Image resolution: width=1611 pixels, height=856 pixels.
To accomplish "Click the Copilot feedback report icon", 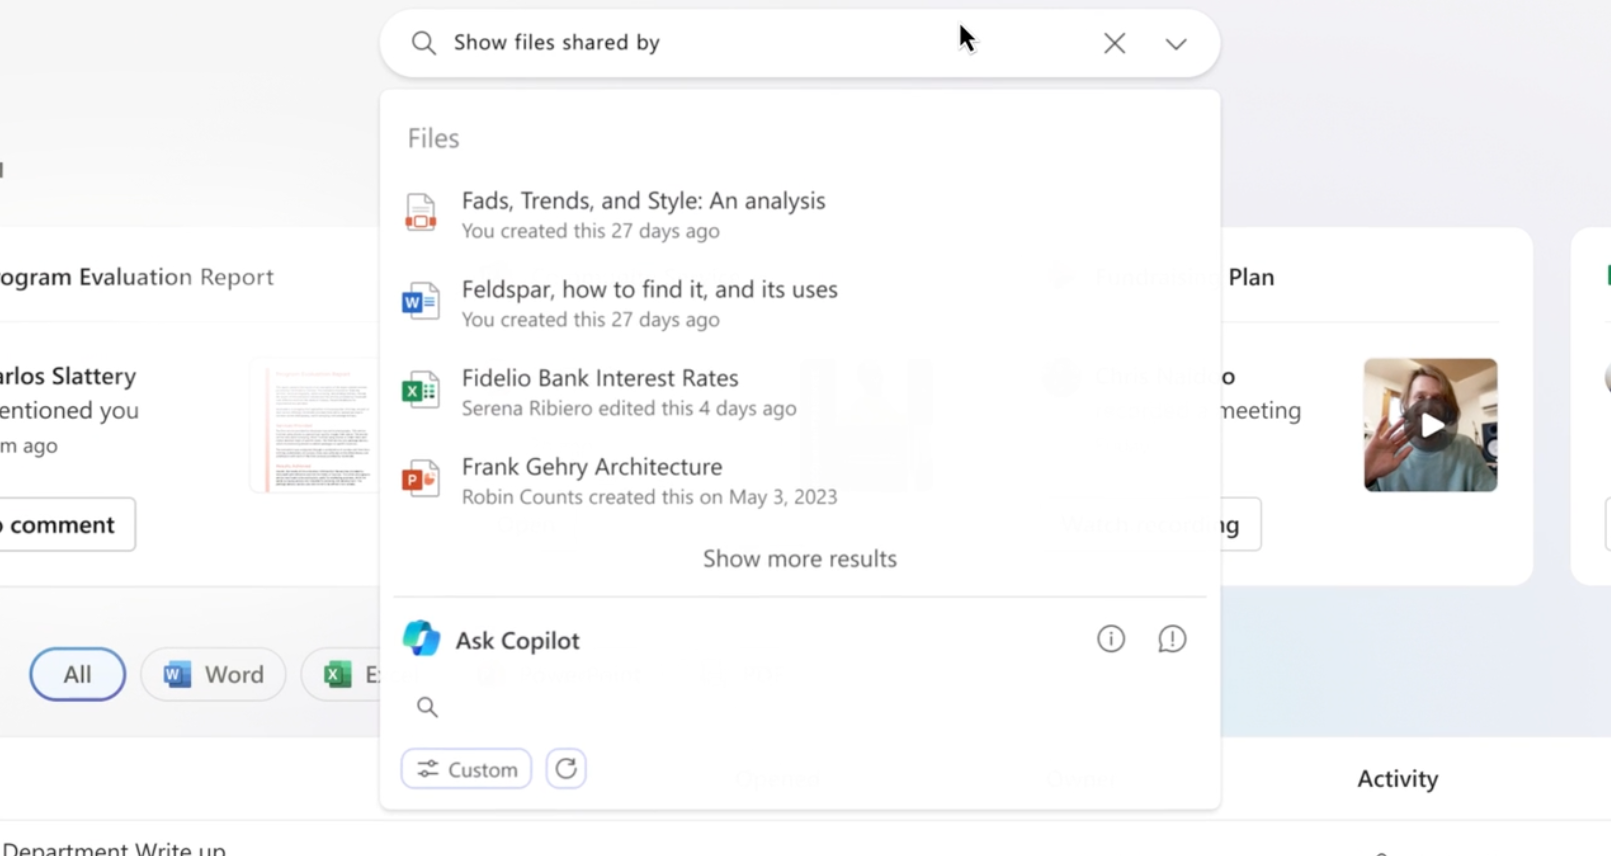I will 1172,639.
